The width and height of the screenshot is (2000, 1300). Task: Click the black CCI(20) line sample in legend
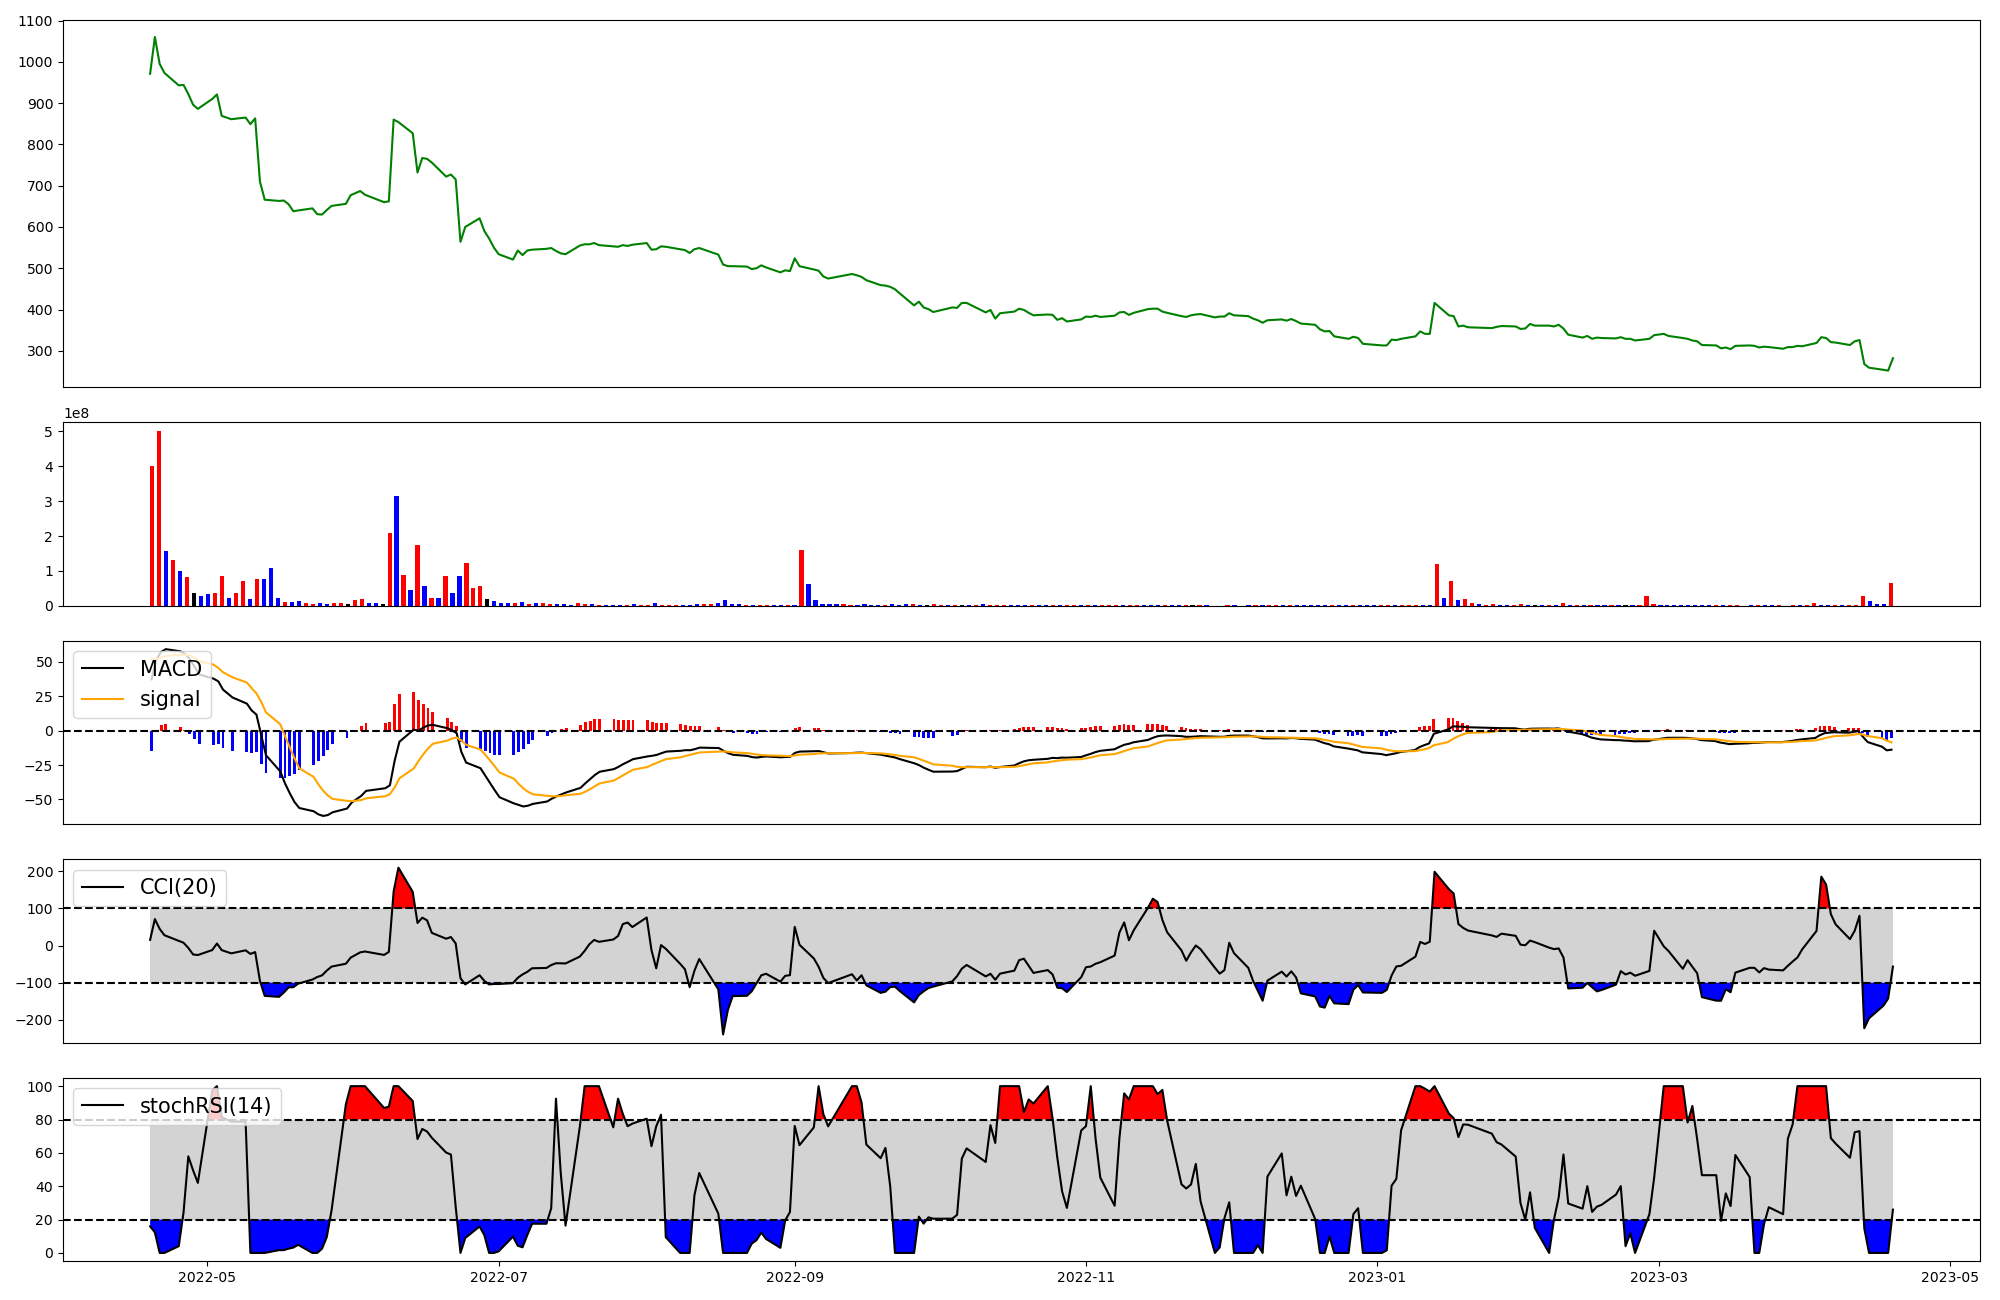click(x=103, y=887)
